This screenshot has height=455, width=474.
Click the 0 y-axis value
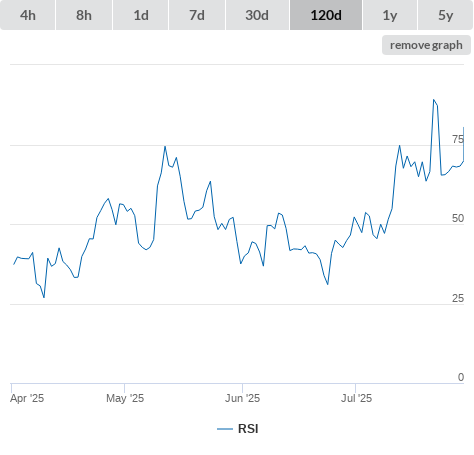pyautogui.click(x=461, y=377)
